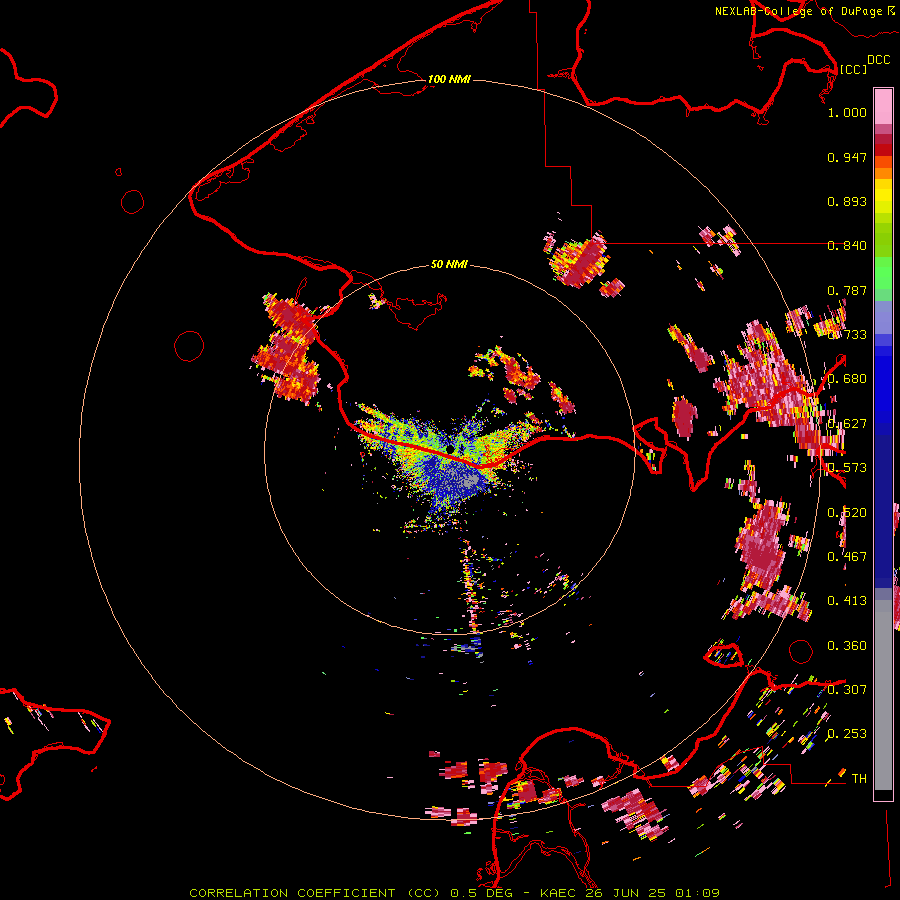Image resolution: width=900 pixels, height=900 pixels.
Task: Pick the gray color bar segment
Action: tap(883, 695)
